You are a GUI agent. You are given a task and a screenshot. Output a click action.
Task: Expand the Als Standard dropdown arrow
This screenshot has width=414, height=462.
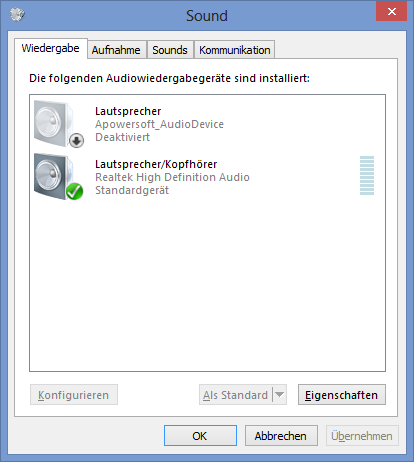click(x=280, y=395)
